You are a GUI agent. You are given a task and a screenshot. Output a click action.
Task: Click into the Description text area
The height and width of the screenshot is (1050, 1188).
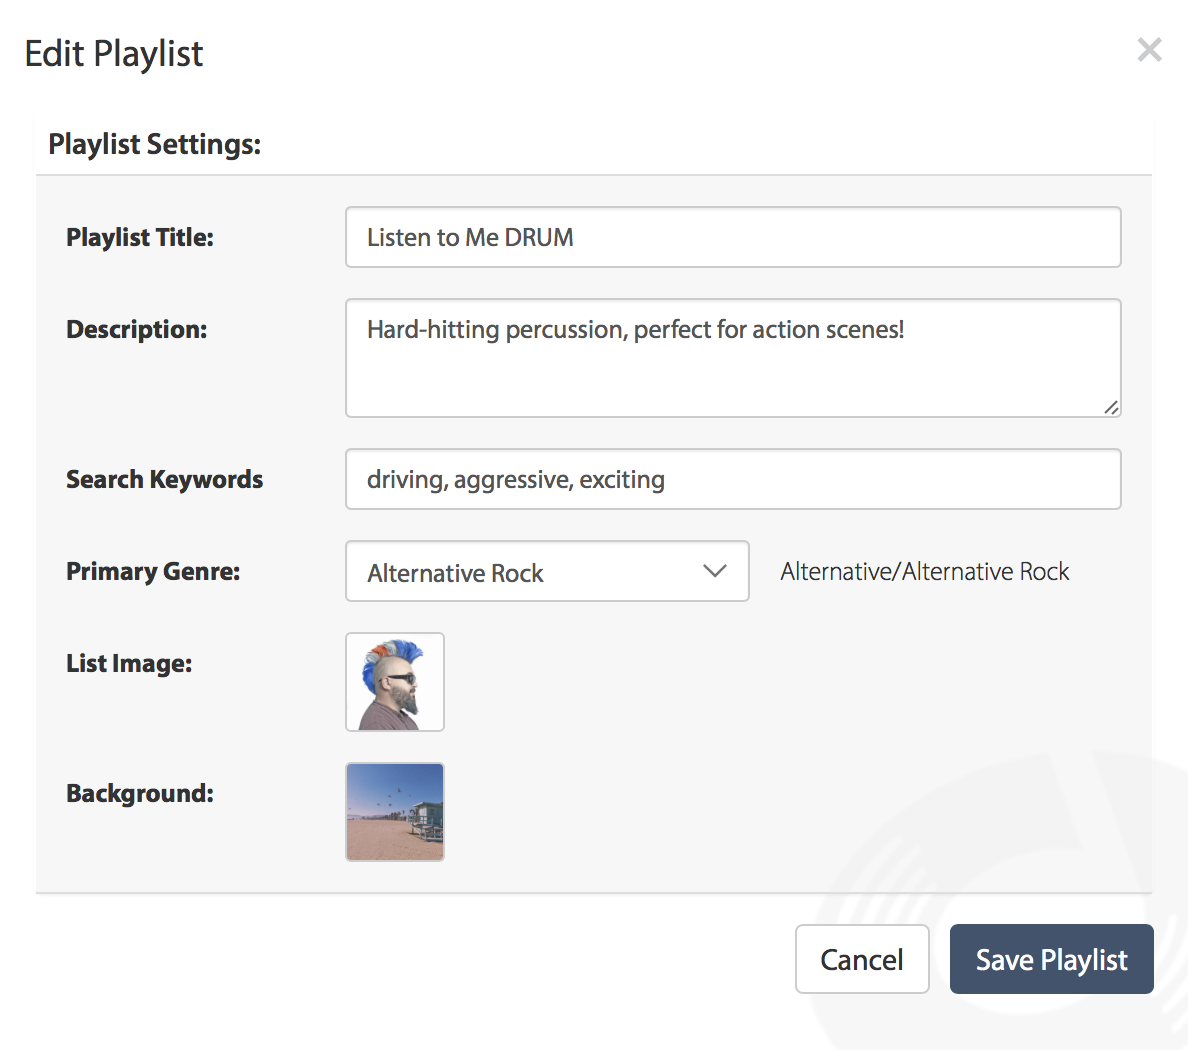click(733, 358)
